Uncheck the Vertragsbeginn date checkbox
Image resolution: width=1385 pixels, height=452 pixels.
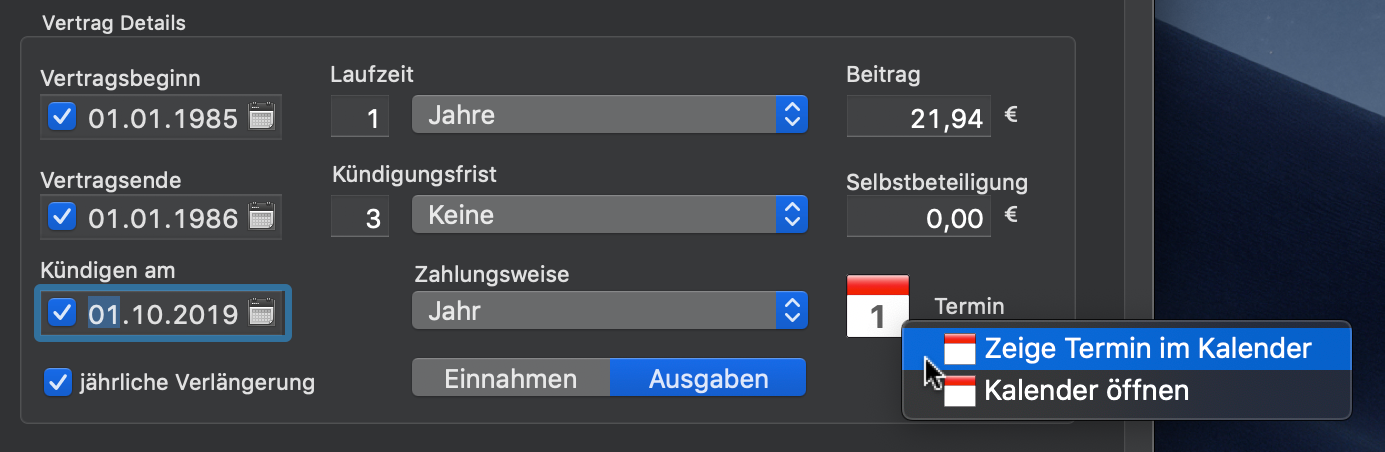pyautogui.click(x=62, y=118)
